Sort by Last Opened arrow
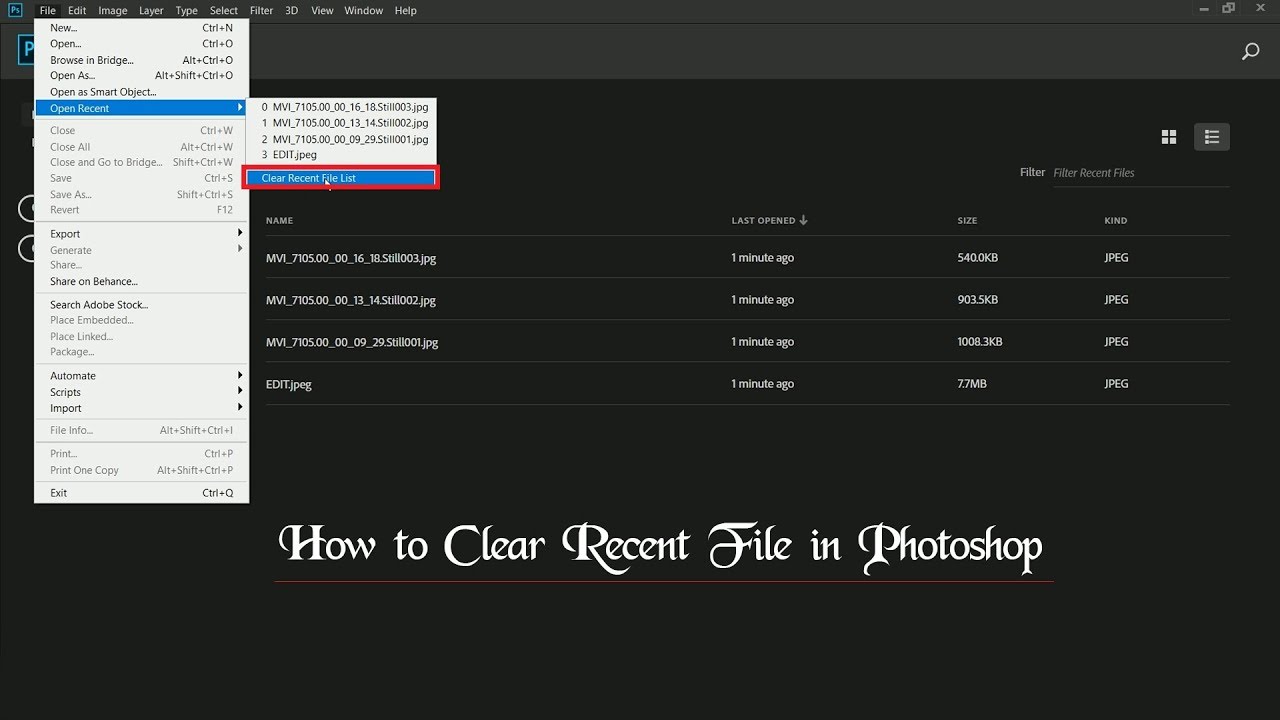This screenshot has height=720, width=1280. (x=803, y=220)
